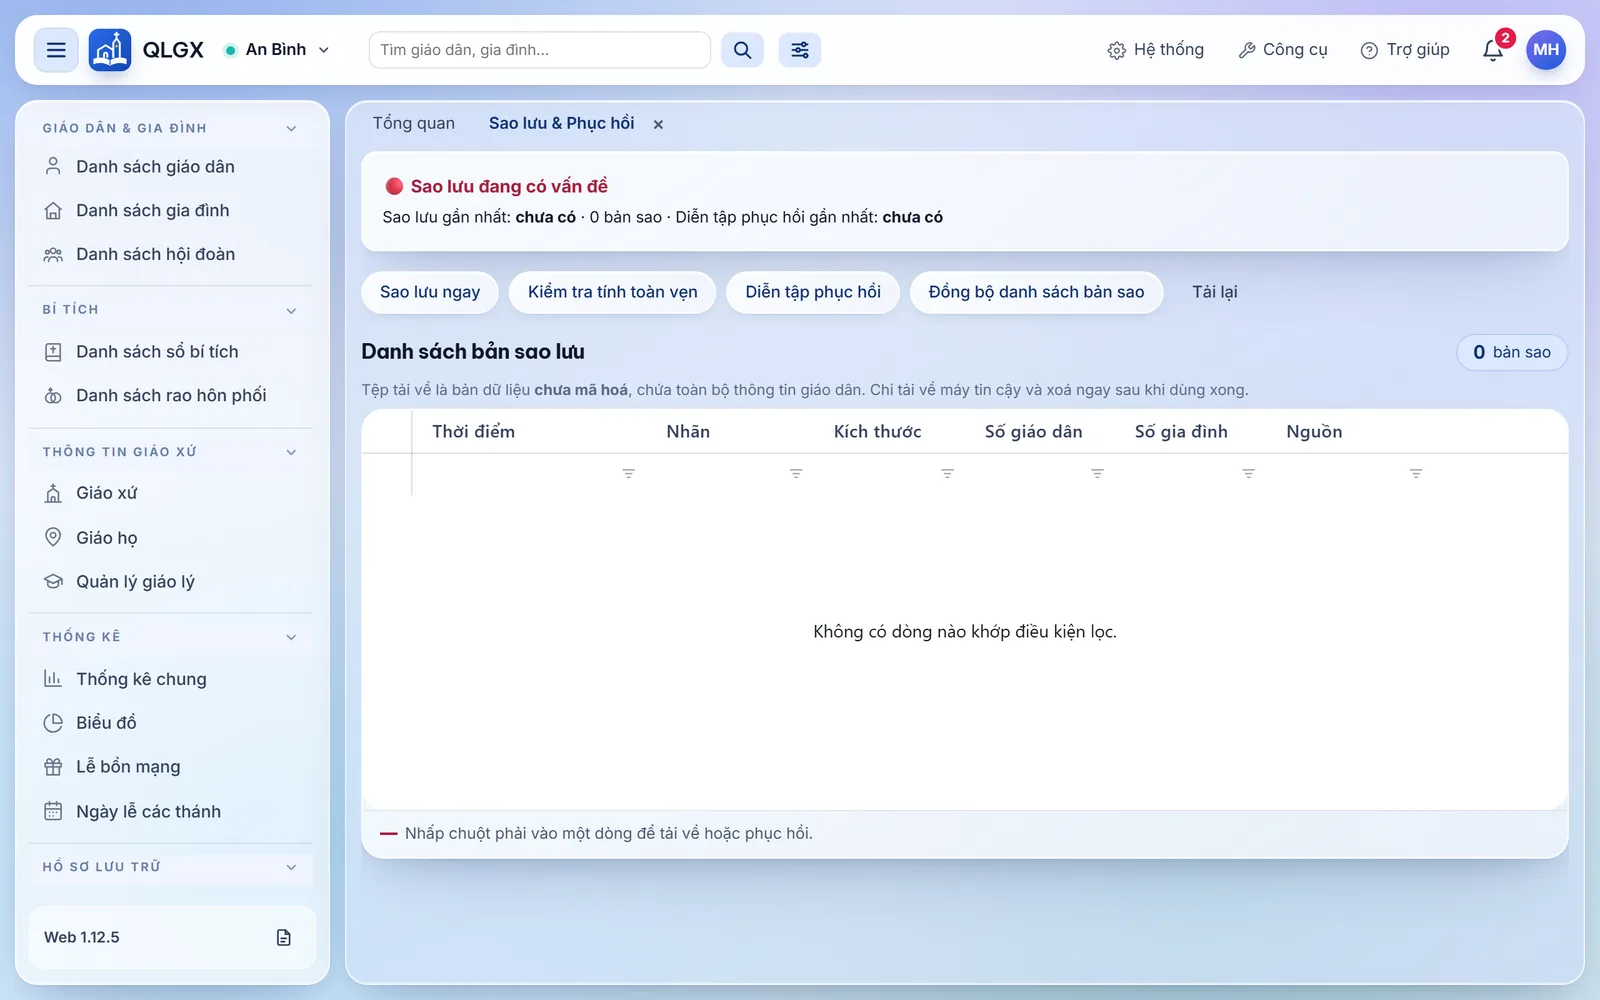Open the Công cụ menu
1600x1000 pixels.
coord(1283,50)
